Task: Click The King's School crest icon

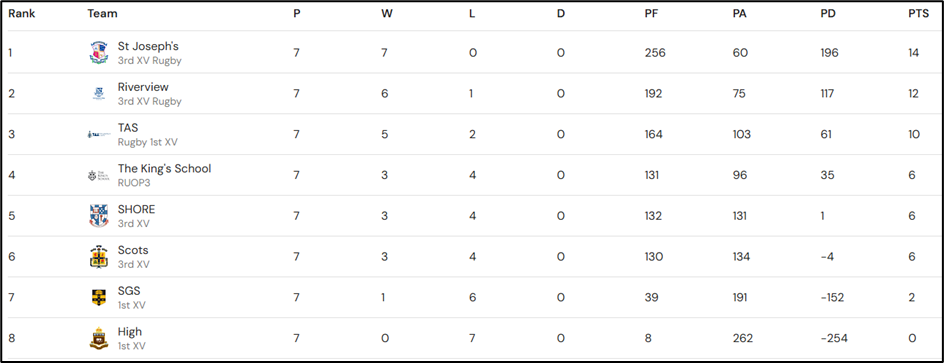Action: coord(99,175)
